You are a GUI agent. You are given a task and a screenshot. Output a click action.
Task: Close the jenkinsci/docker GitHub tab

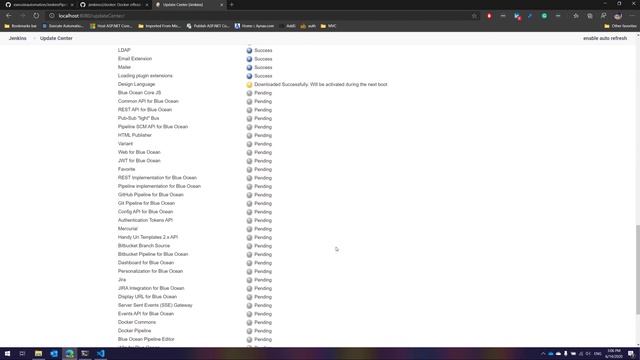(x=147, y=4)
